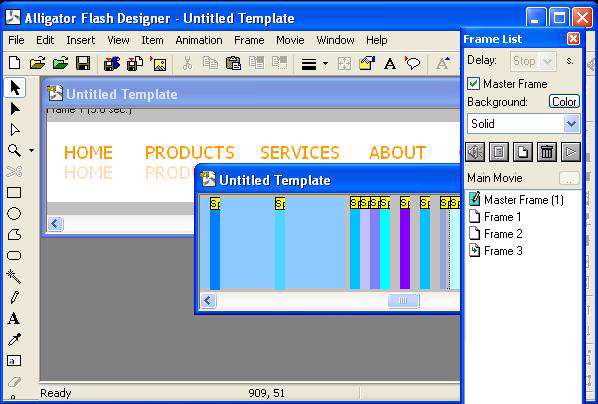Insert an image using the picture icon
The height and width of the screenshot is (404, 598).
coord(158,63)
